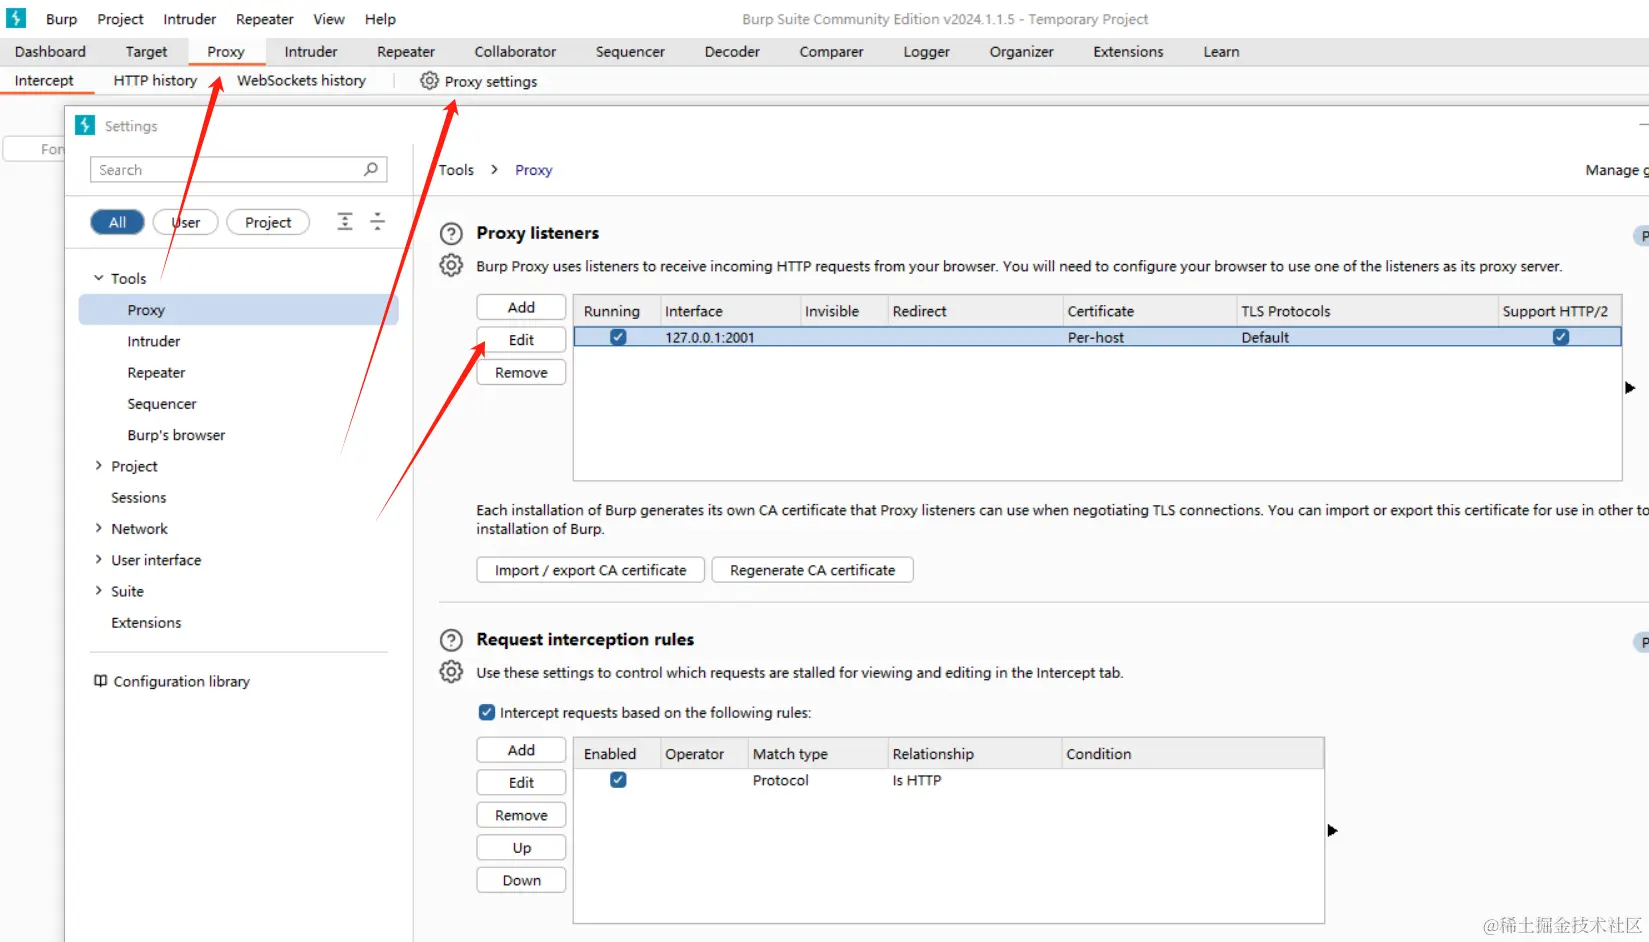The image size is (1649, 942).
Task: Select Sequencer in the settings tree
Action: pyautogui.click(x=162, y=404)
